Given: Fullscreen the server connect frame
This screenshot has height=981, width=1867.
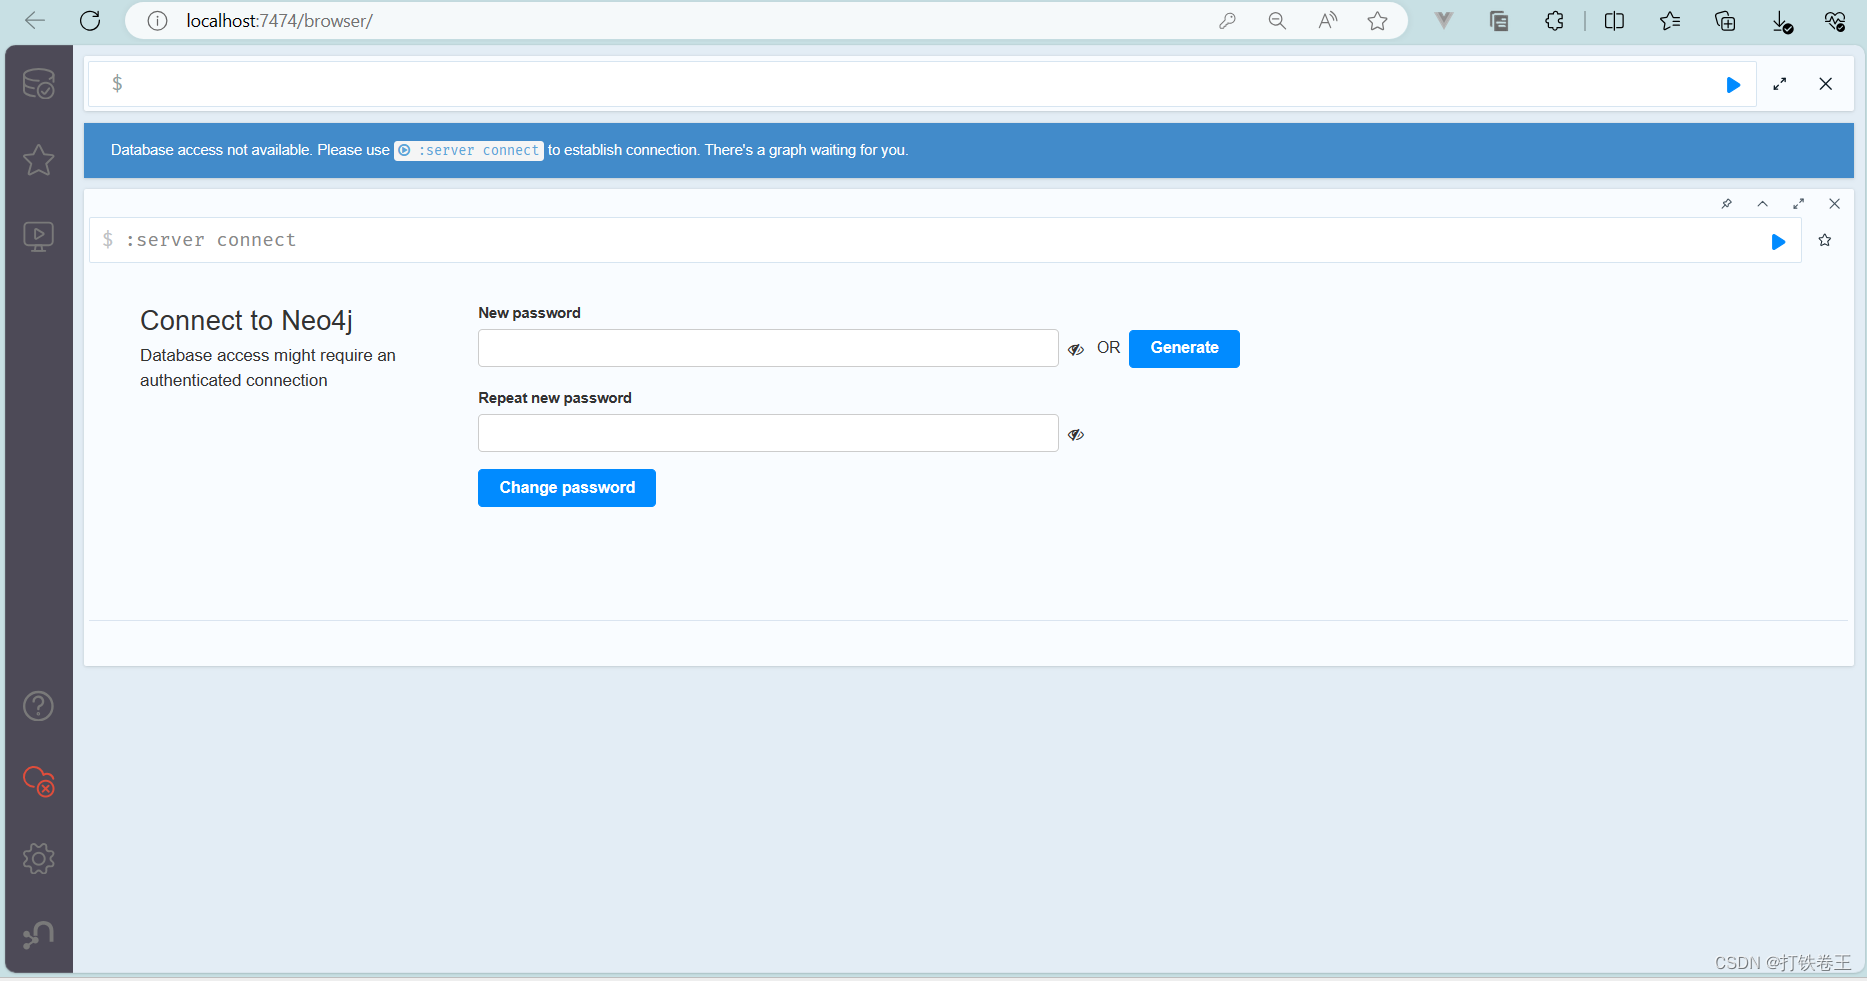Looking at the screenshot, I should (x=1799, y=204).
